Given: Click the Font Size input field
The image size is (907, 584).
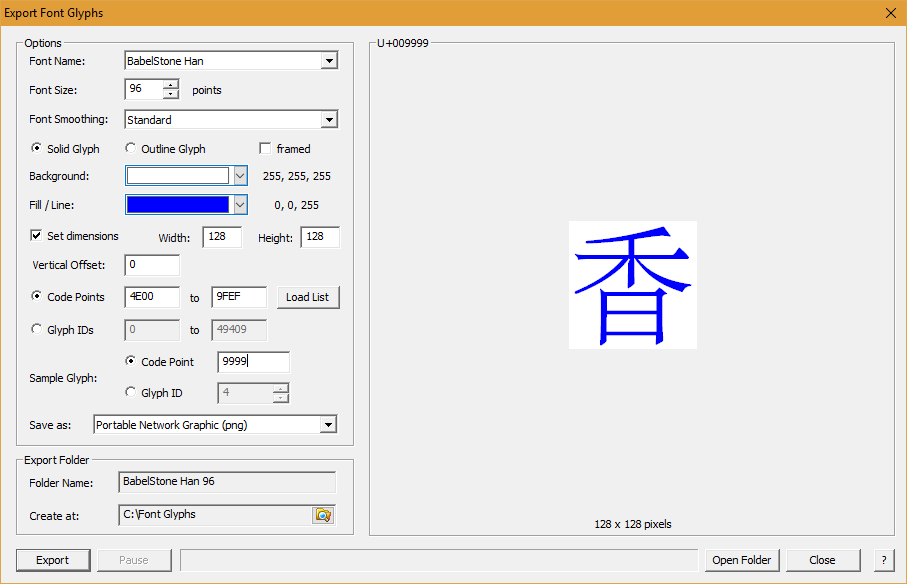Looking at the screenshot, I should coord(145,89).
